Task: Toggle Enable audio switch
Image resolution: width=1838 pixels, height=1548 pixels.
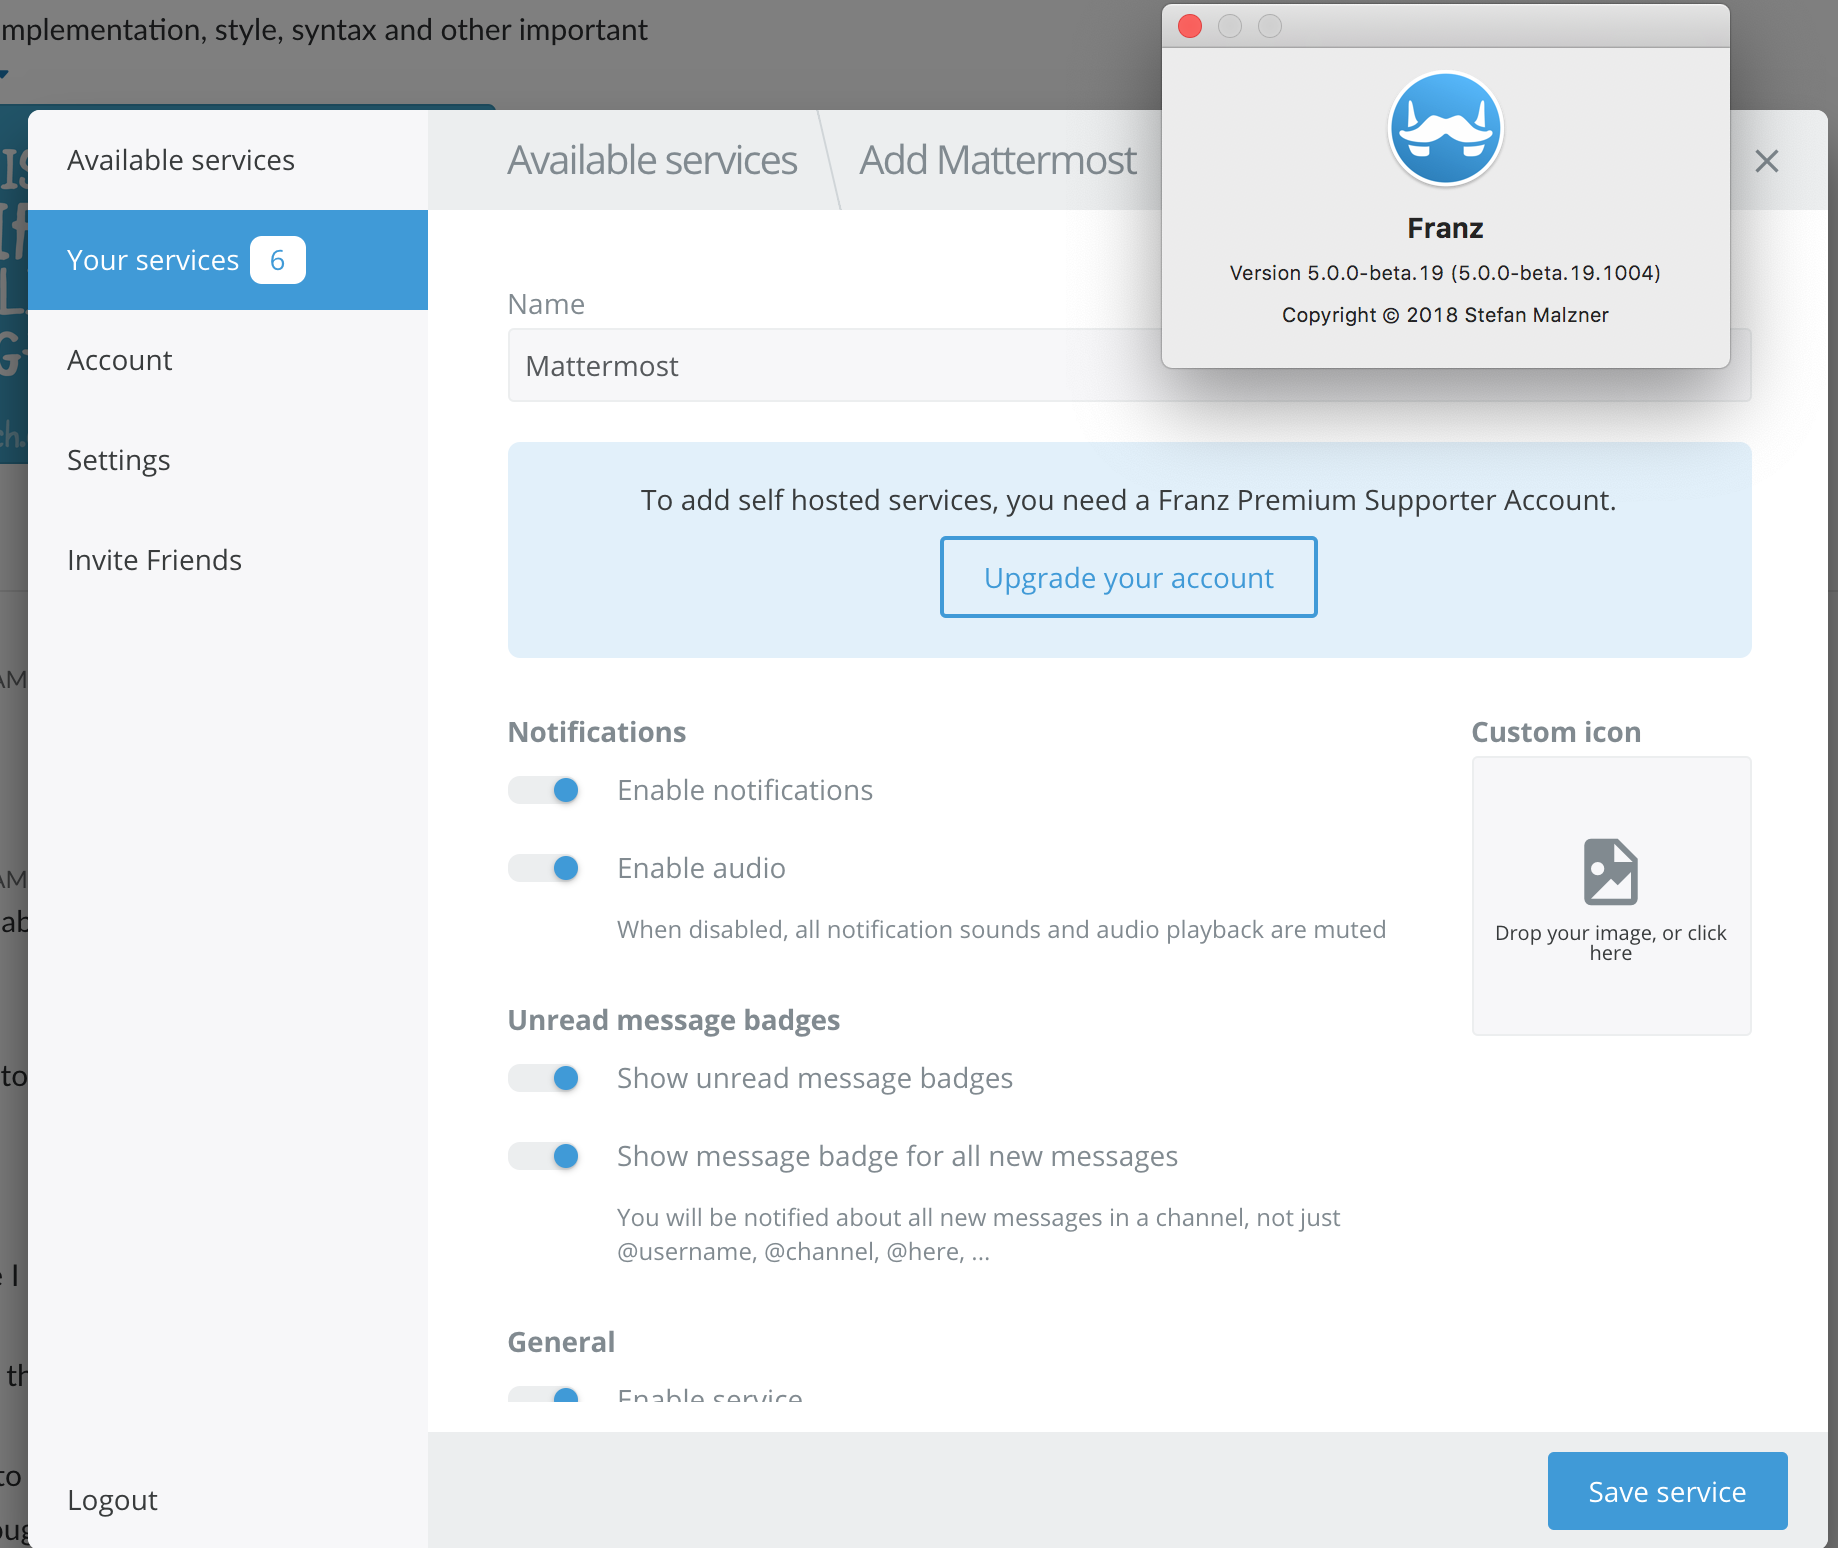Action: point(544,868)
